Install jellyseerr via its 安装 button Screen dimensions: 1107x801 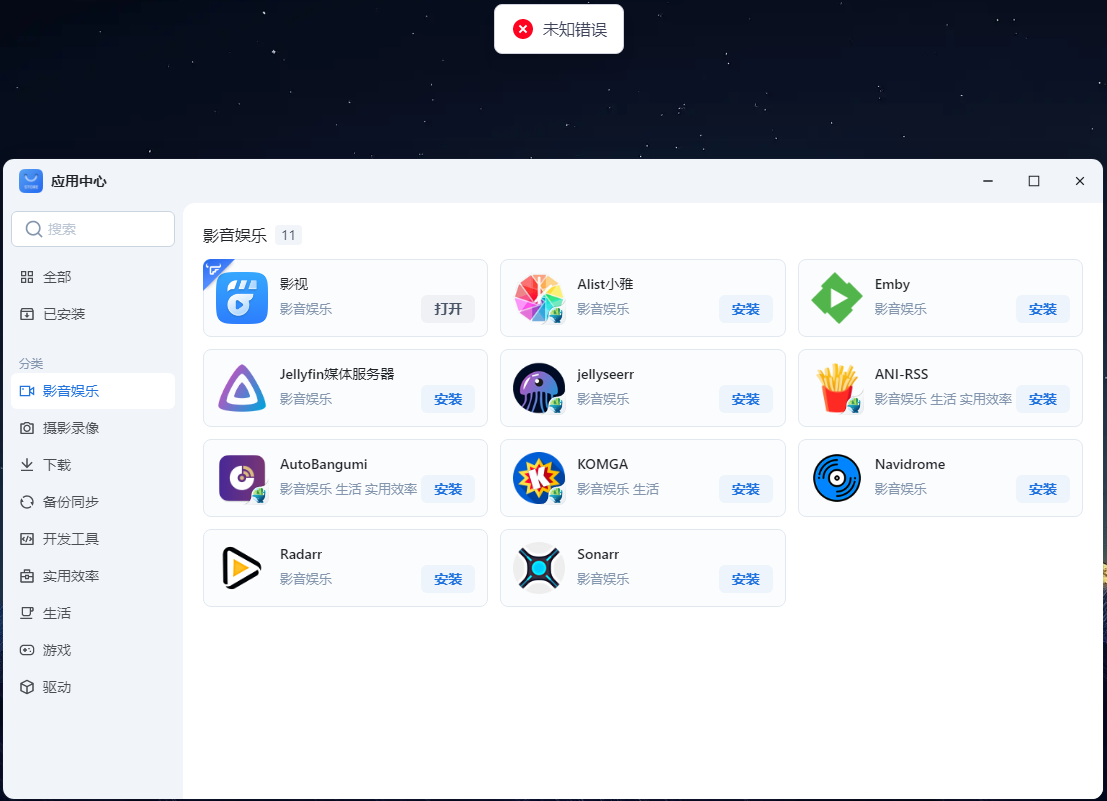746,399
